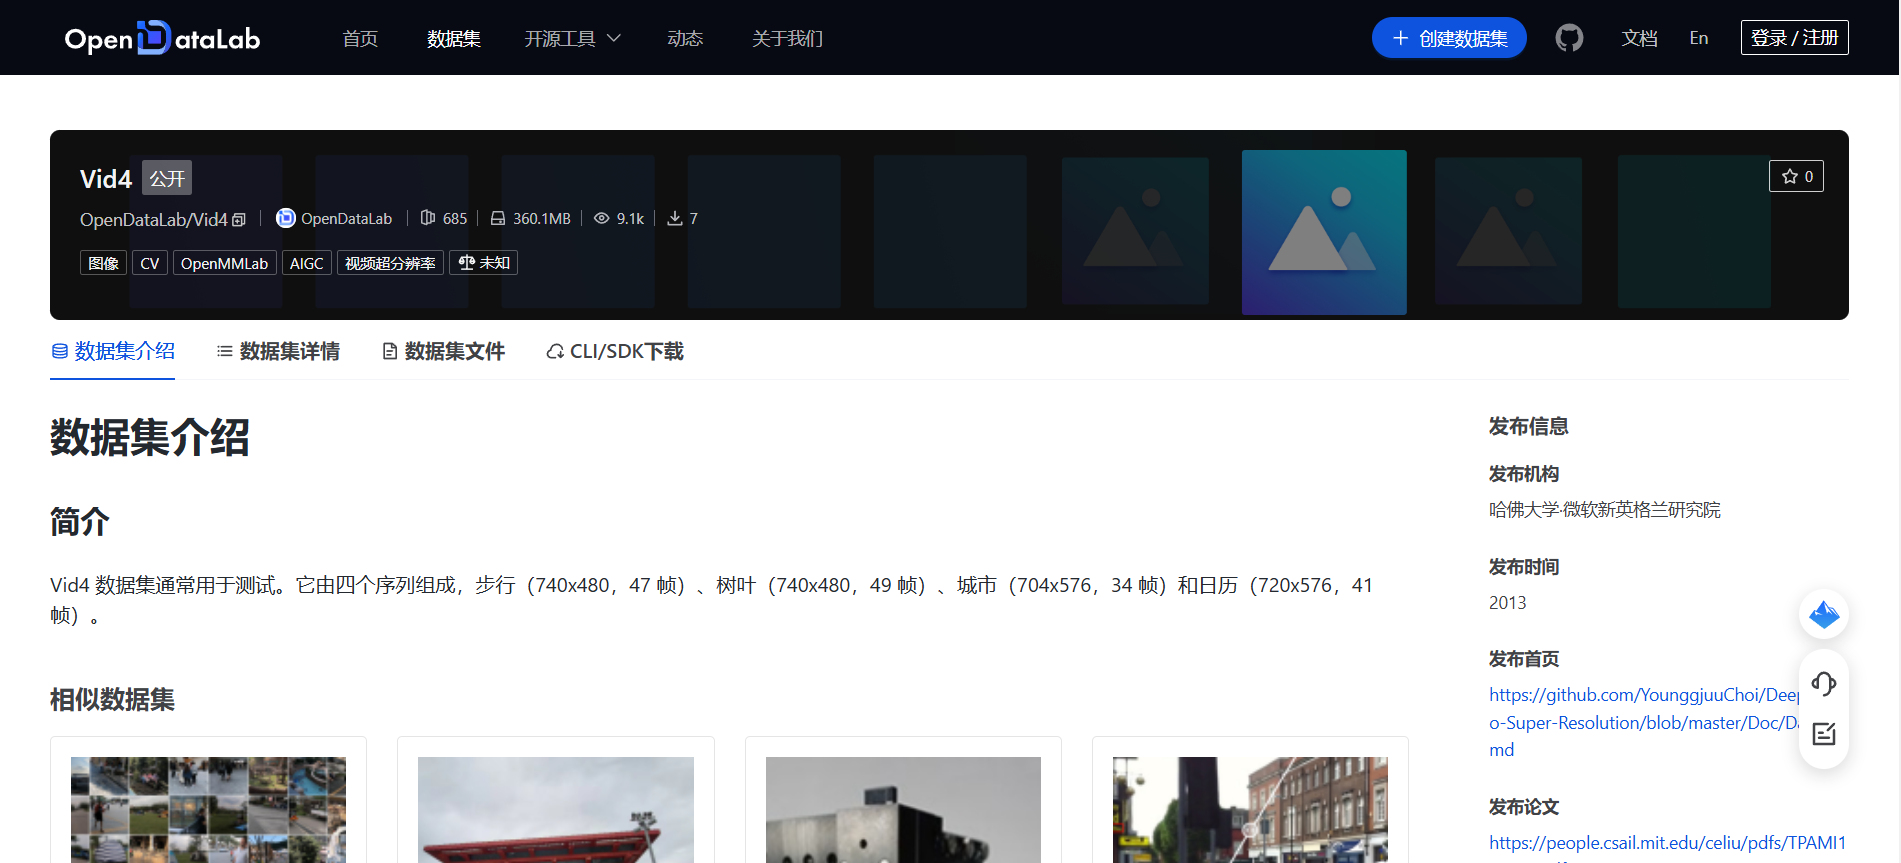Click the Vid4 dataset title

pyautogui.click(x=106, y=179)
